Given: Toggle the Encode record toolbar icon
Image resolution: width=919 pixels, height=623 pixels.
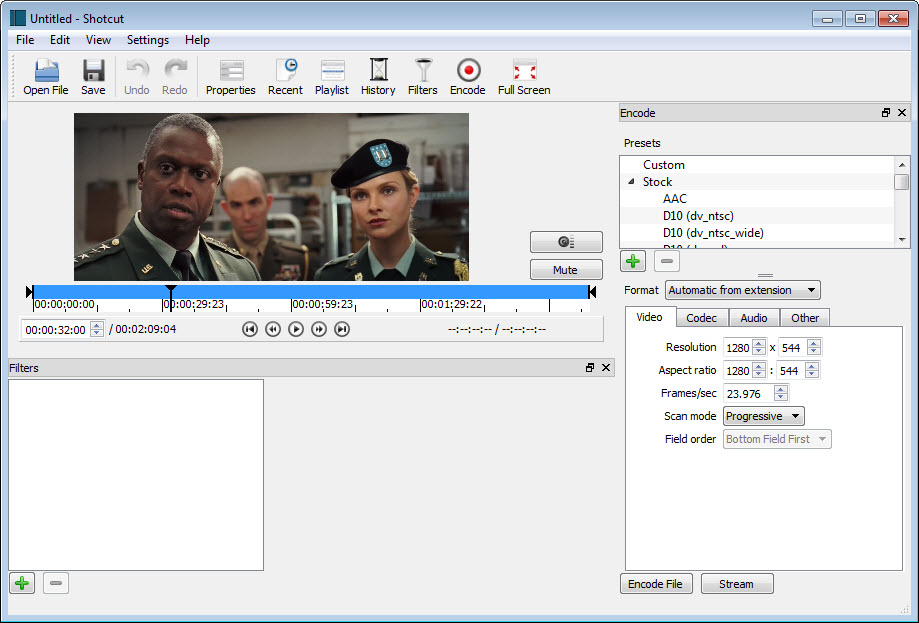Looking at the screenshot, I should point(468,77).
